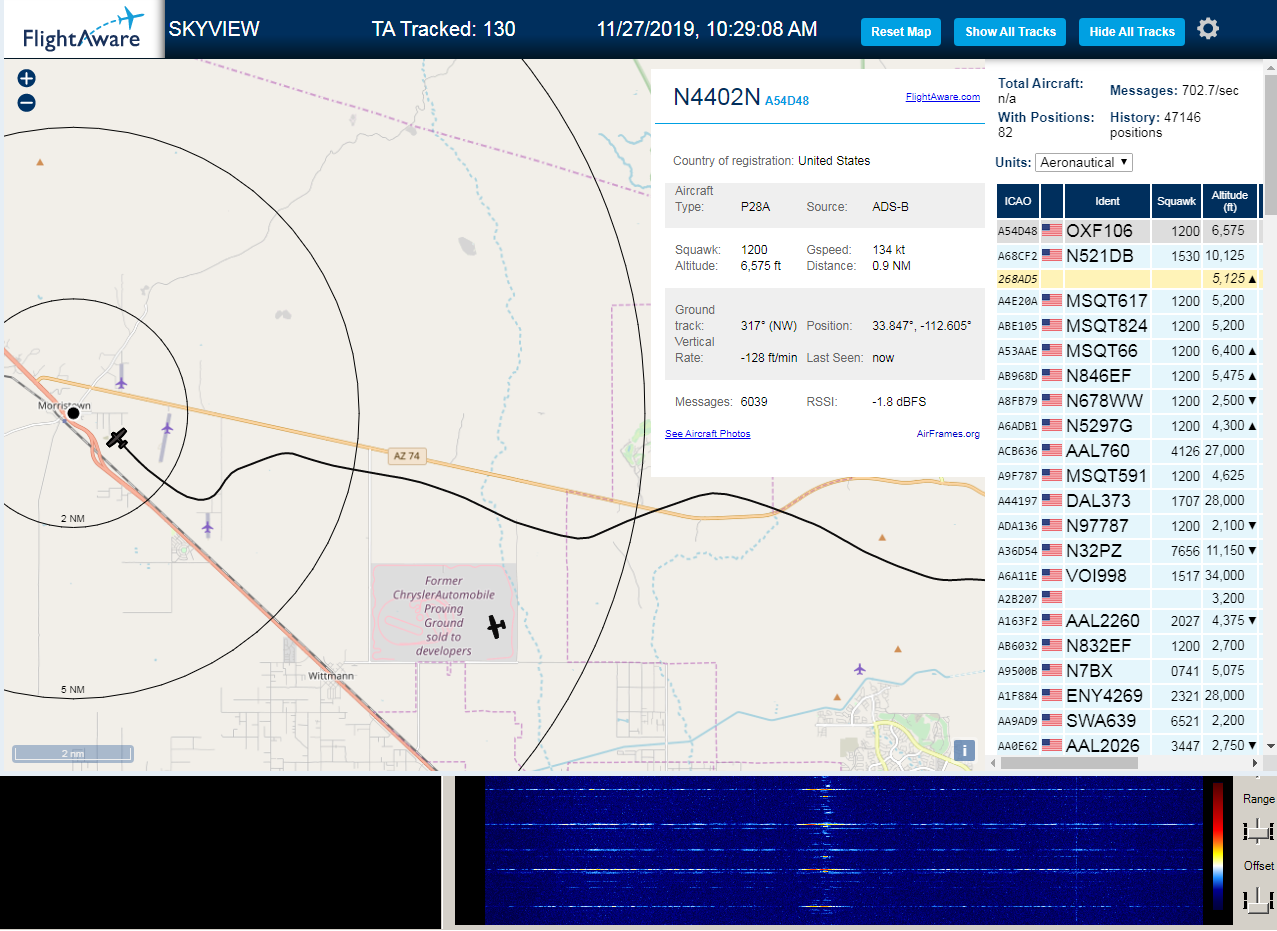Open the FlightAware.com link in the info panel
Screen dimensions: 1277x931
[943, 97]
